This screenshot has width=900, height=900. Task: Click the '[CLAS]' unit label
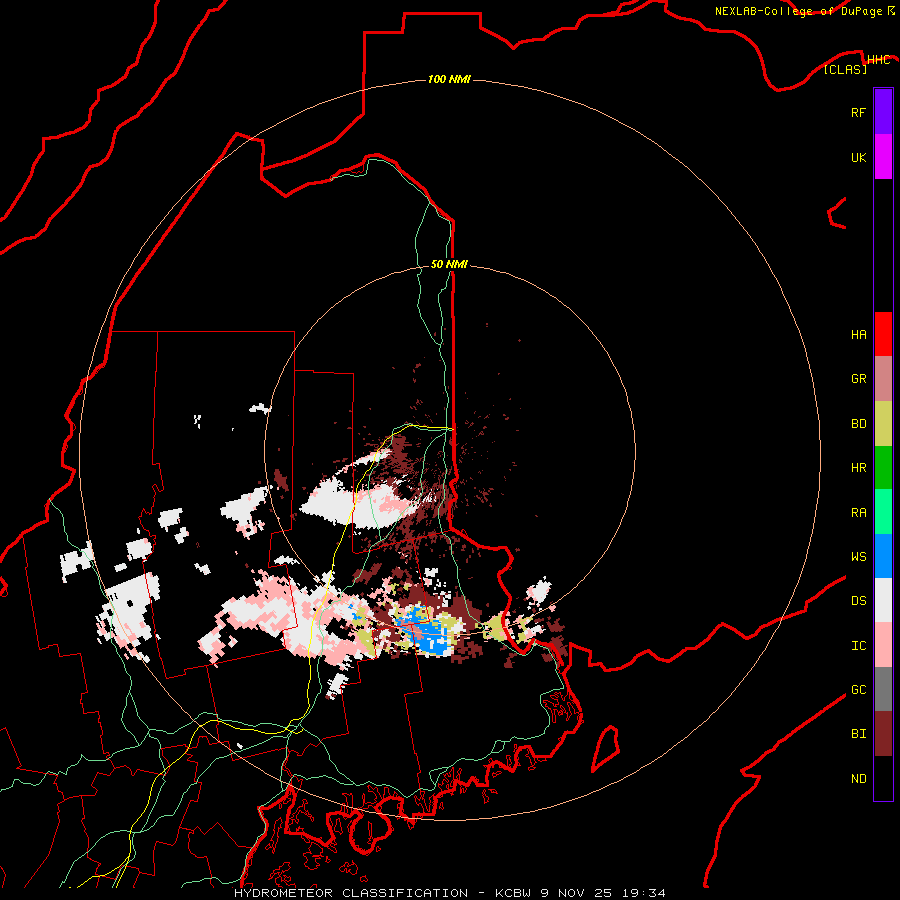pyautogui.click(x=845, y=69)
